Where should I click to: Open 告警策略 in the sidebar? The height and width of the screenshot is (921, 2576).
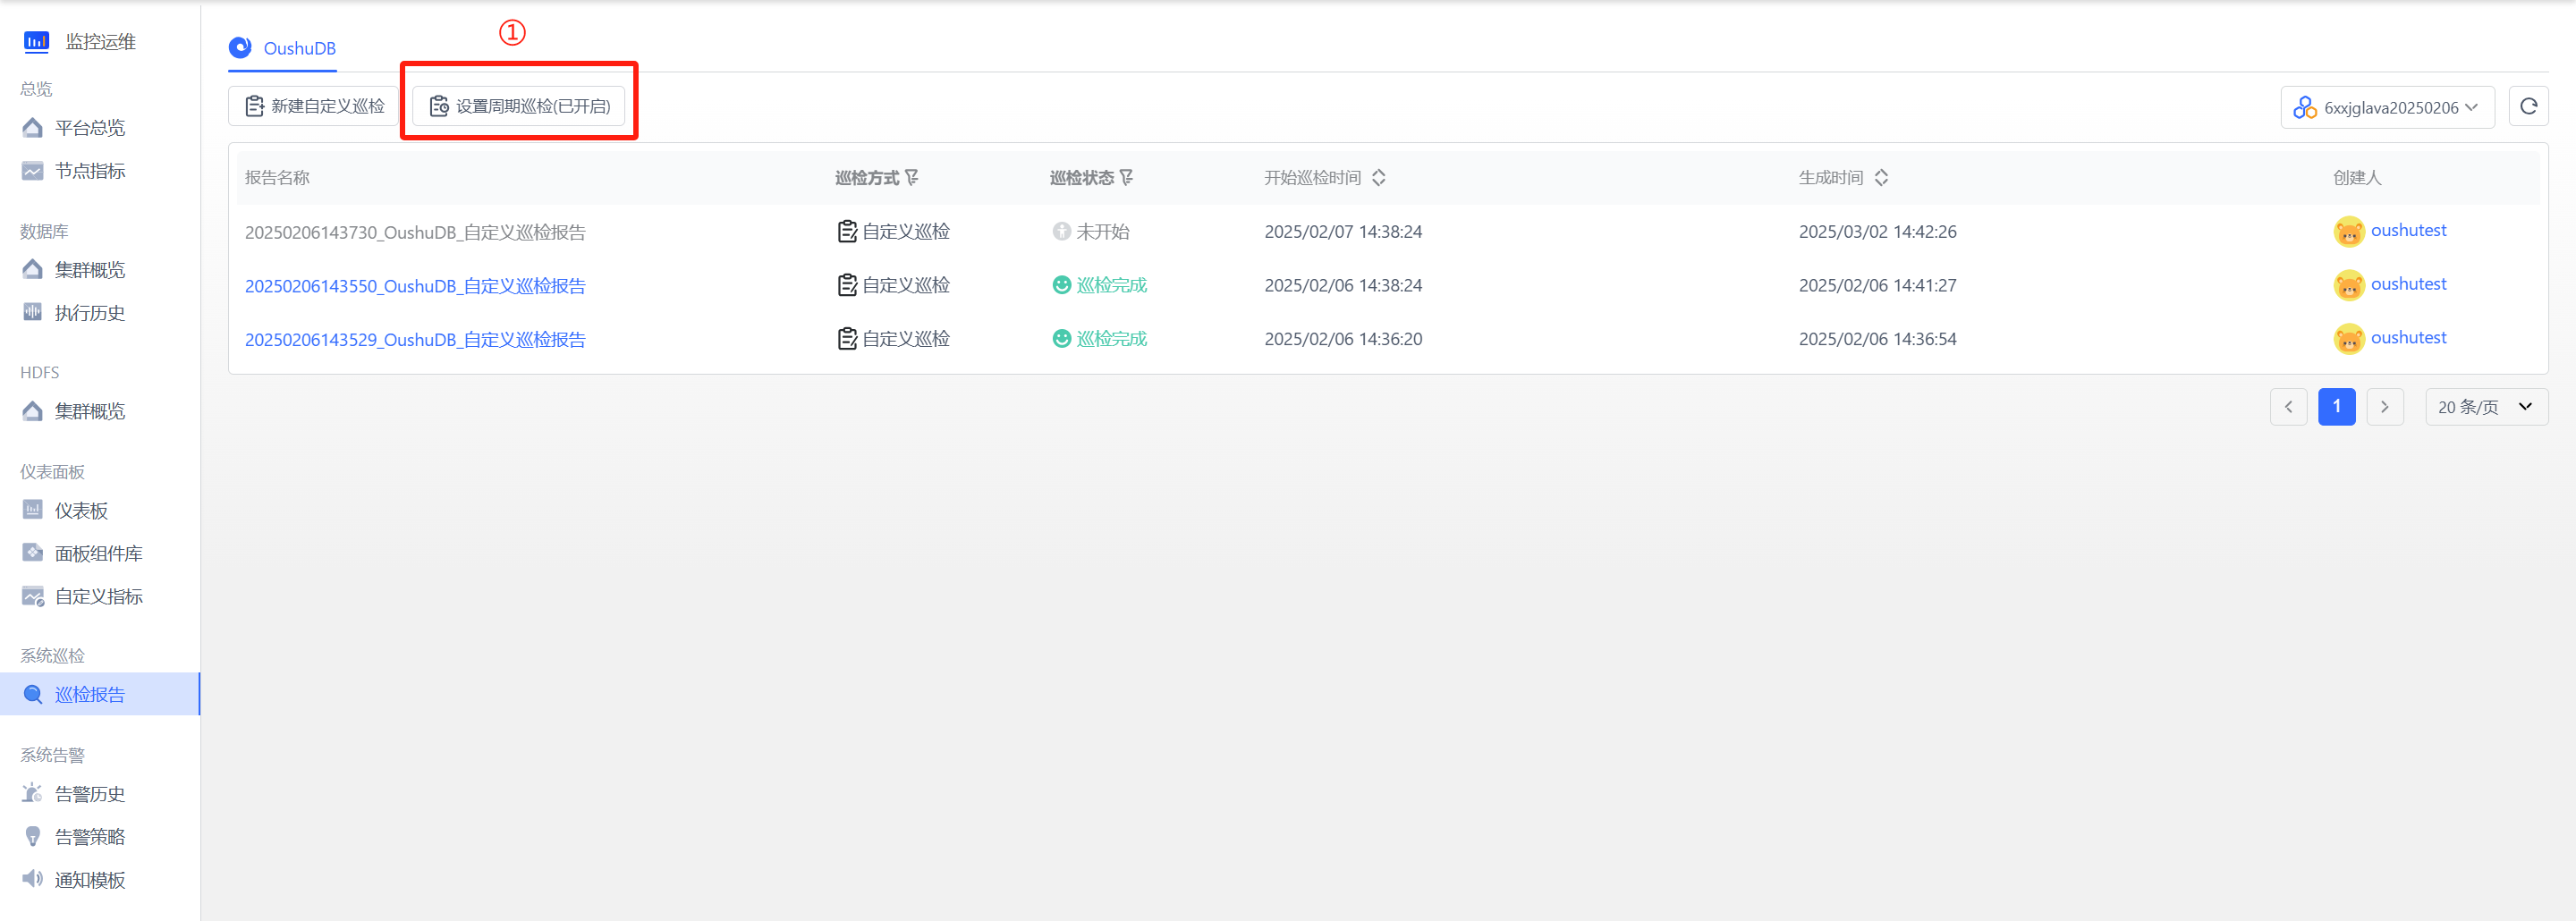tap(89, 837)
